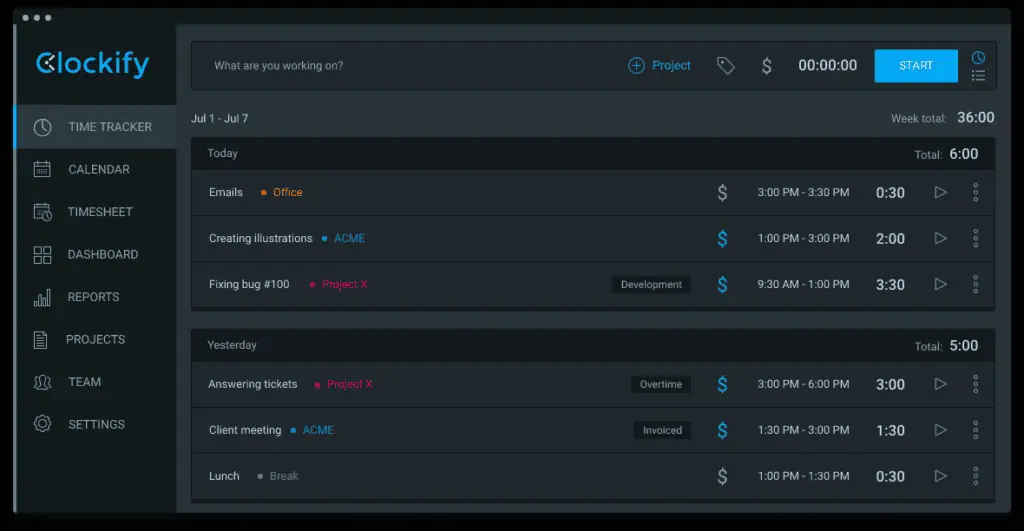
Task: Open more options for Fixing bug #100
Action: 976,284
